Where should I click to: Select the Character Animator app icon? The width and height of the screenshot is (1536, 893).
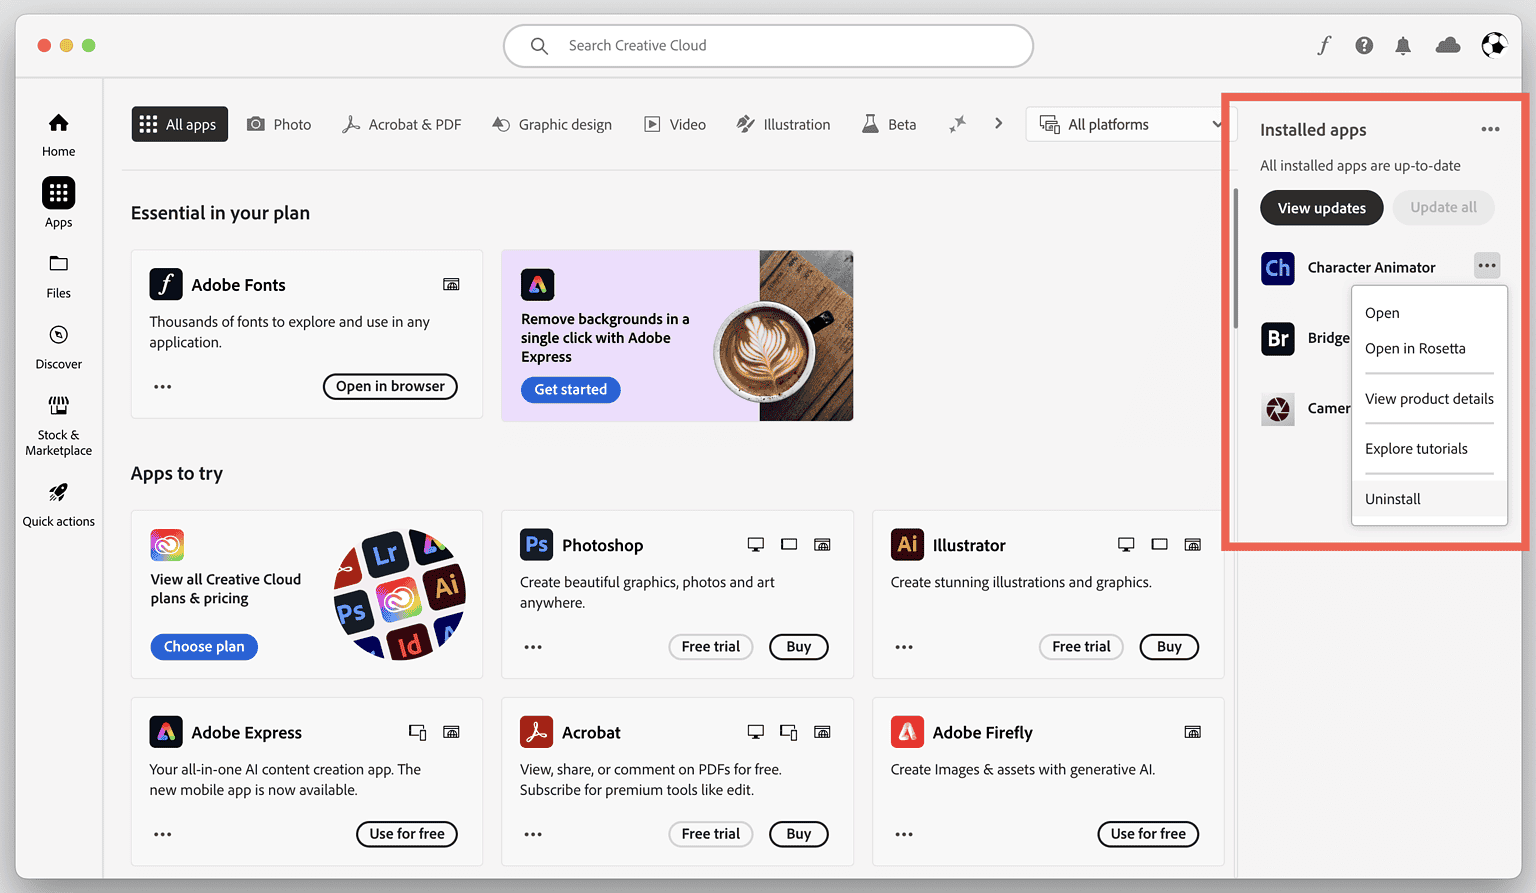(1277, 267)
